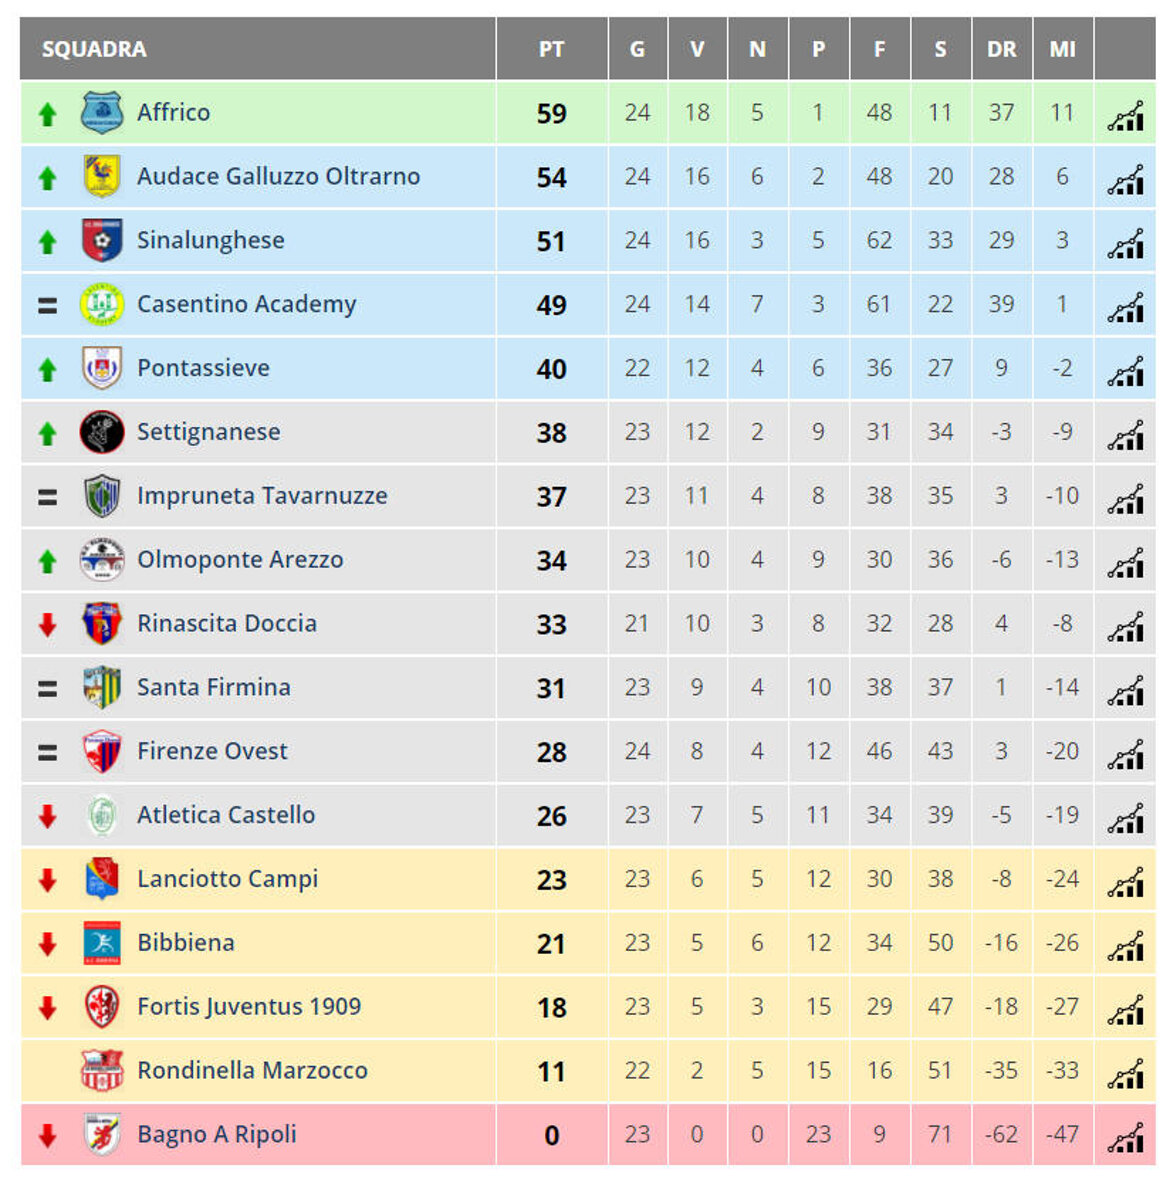Select the Lanciotto Campi points value 23
Image resolution: width=1170 pixels, height=1185 pixels.
(x=551, y=880)
